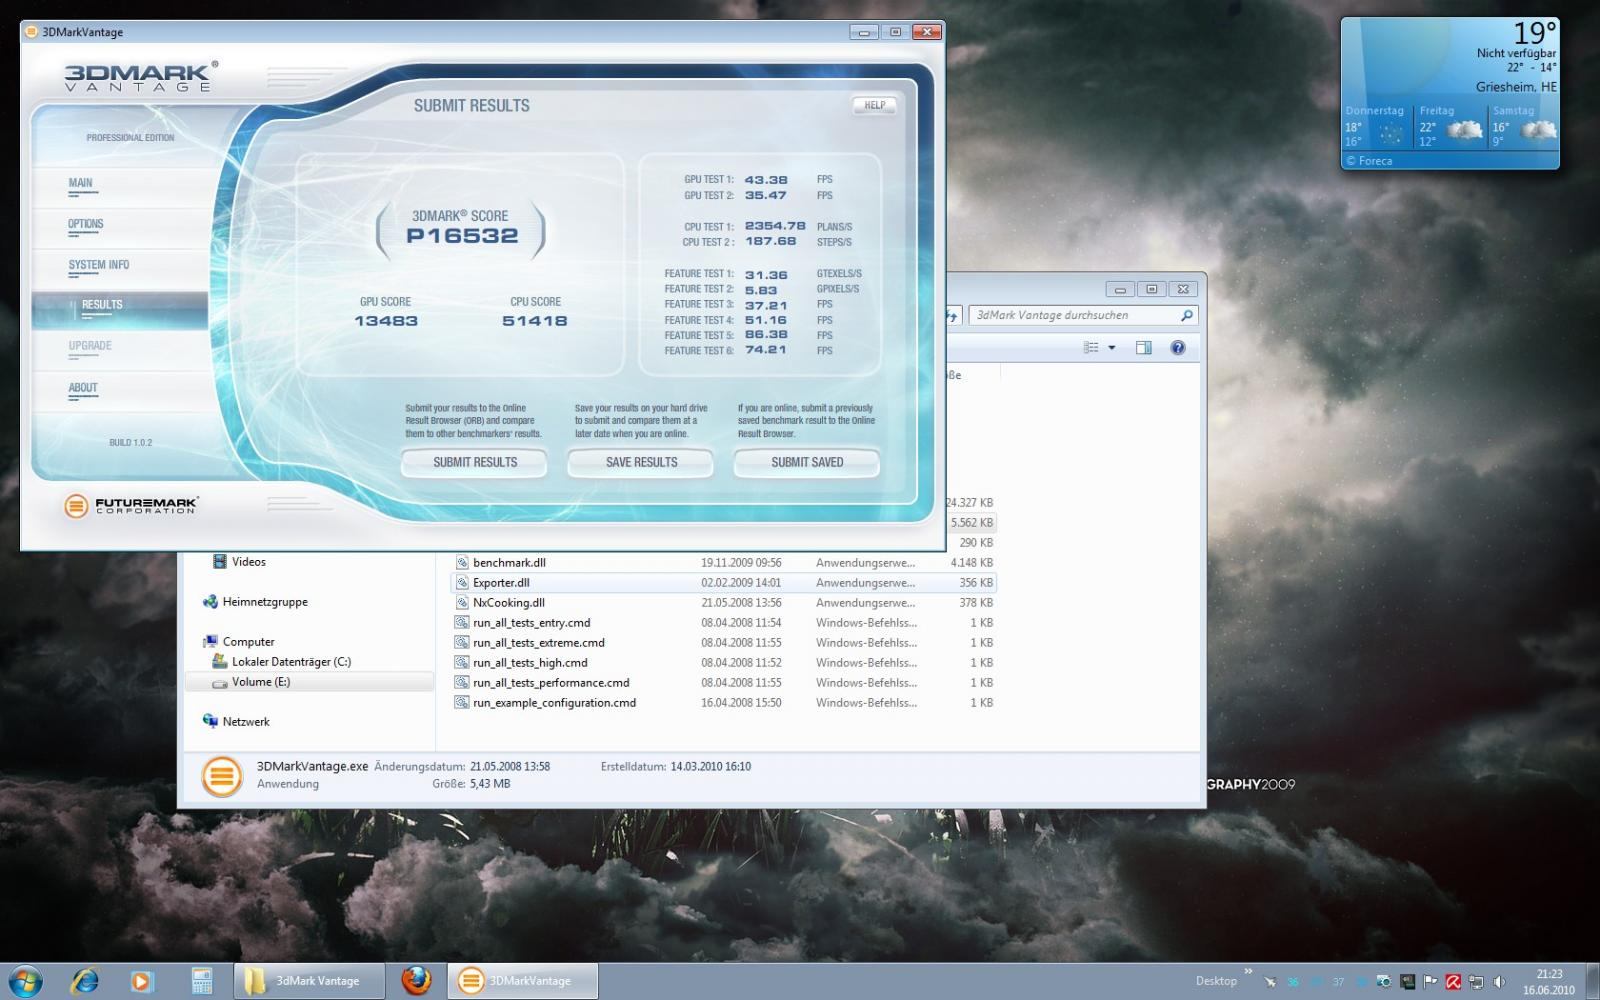This screenshot has width=1600, height=1000.
Task: Select run_example_configuration.cmd file
Action: pyautogui.click(x=723, y=703)
